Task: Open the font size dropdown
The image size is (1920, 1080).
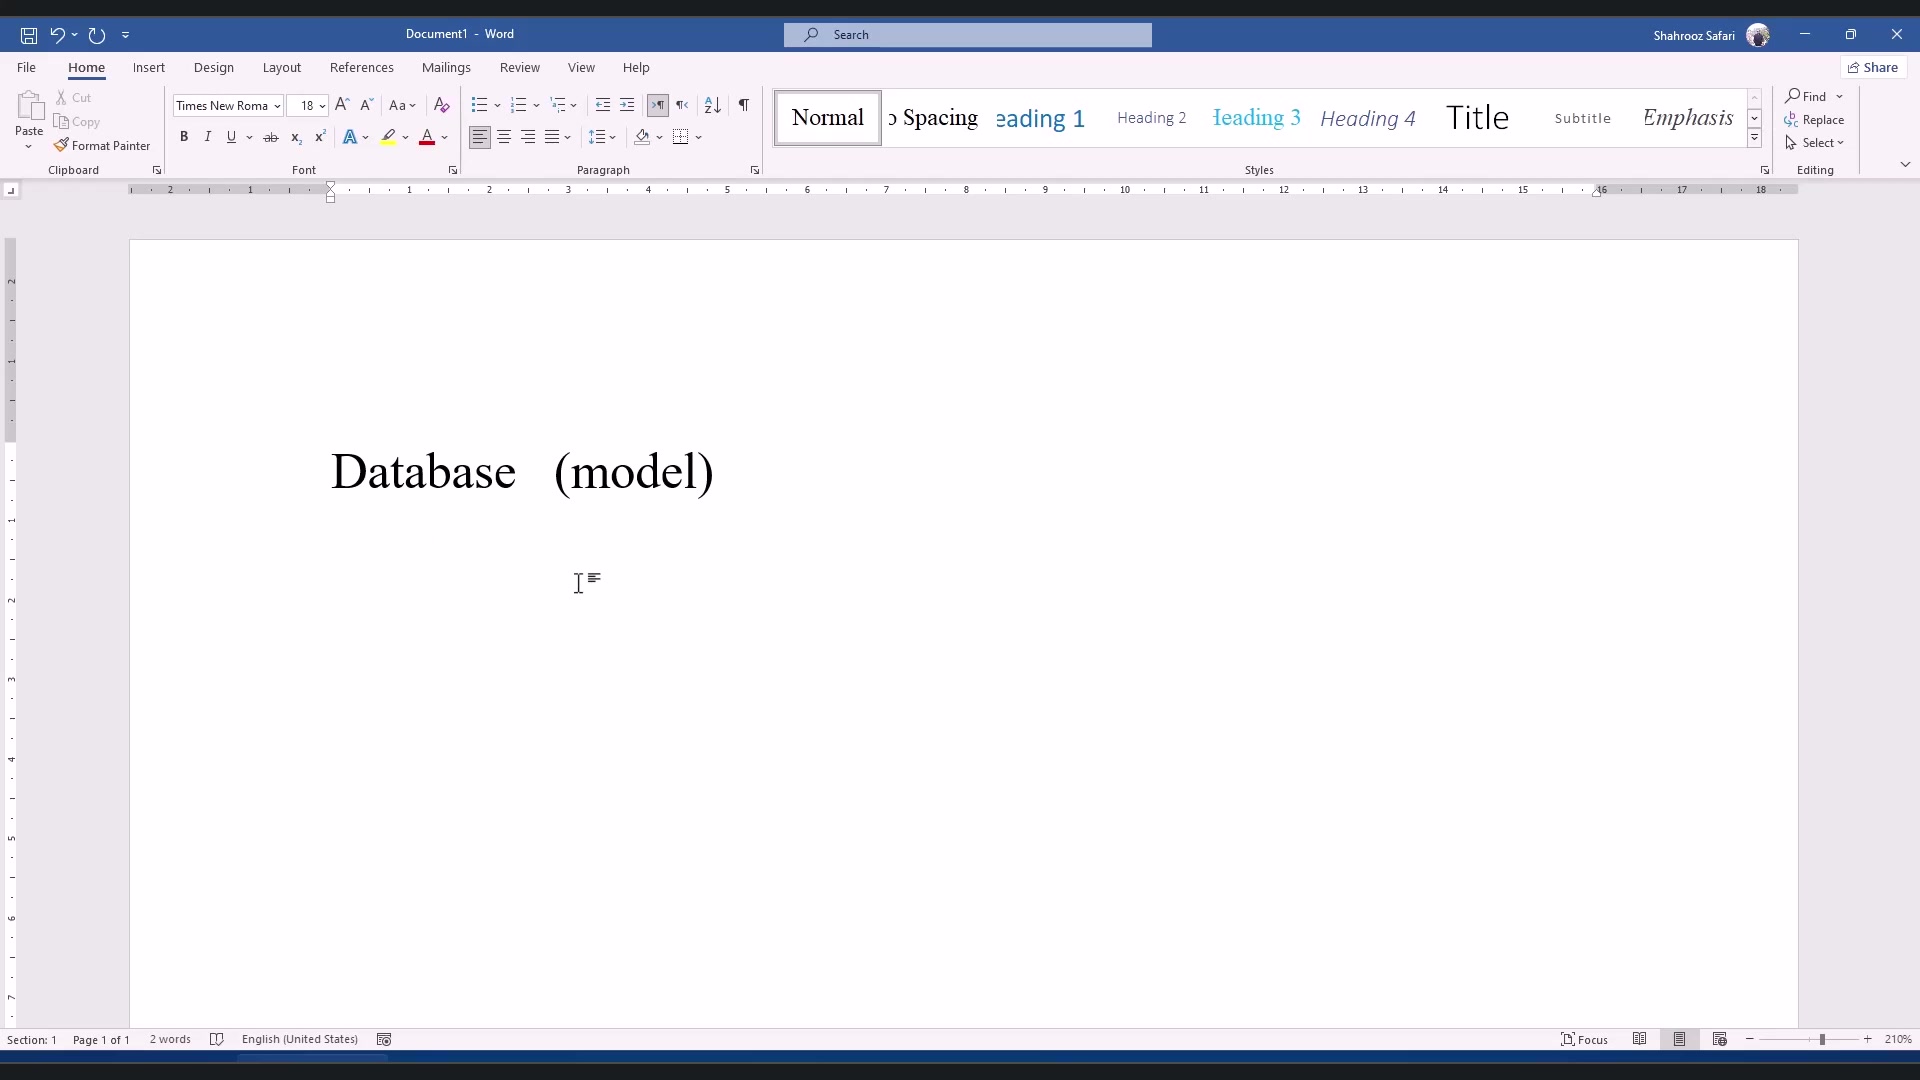Action: 322,106
